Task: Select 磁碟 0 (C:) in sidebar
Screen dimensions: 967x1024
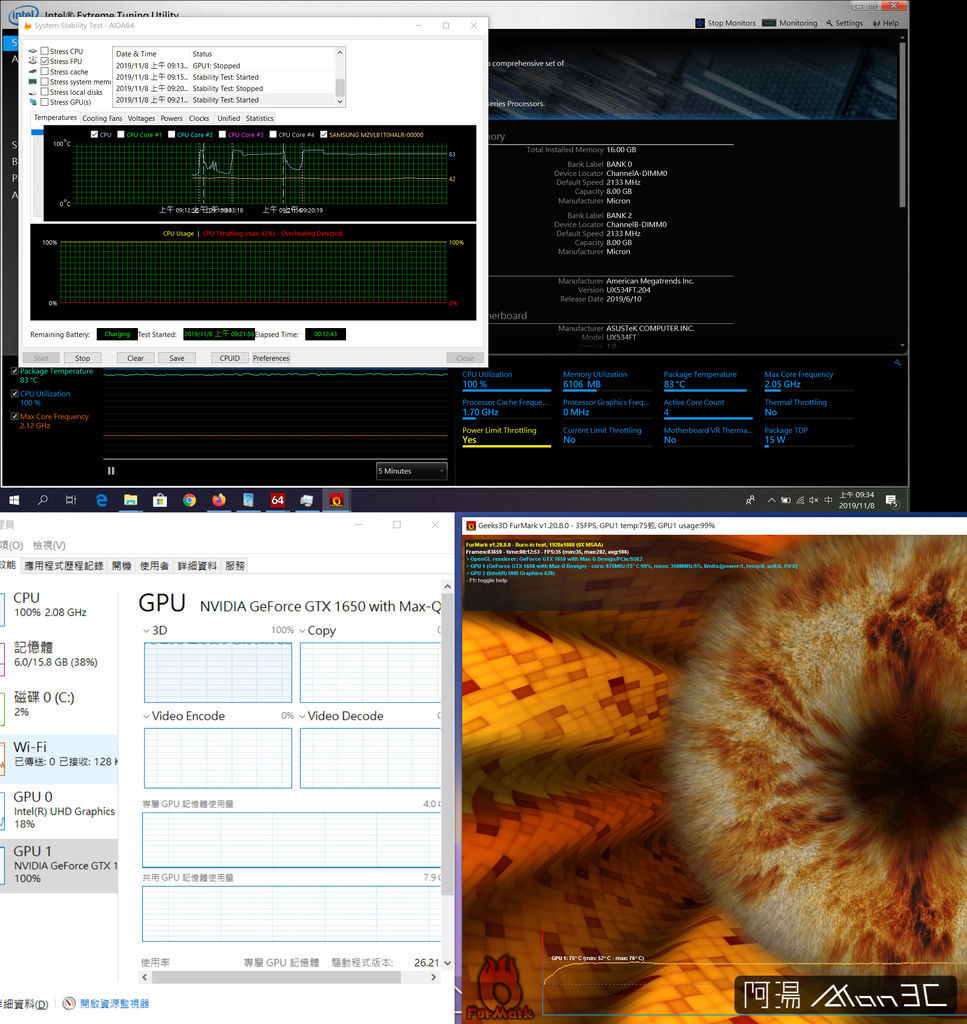Action: 59,705
